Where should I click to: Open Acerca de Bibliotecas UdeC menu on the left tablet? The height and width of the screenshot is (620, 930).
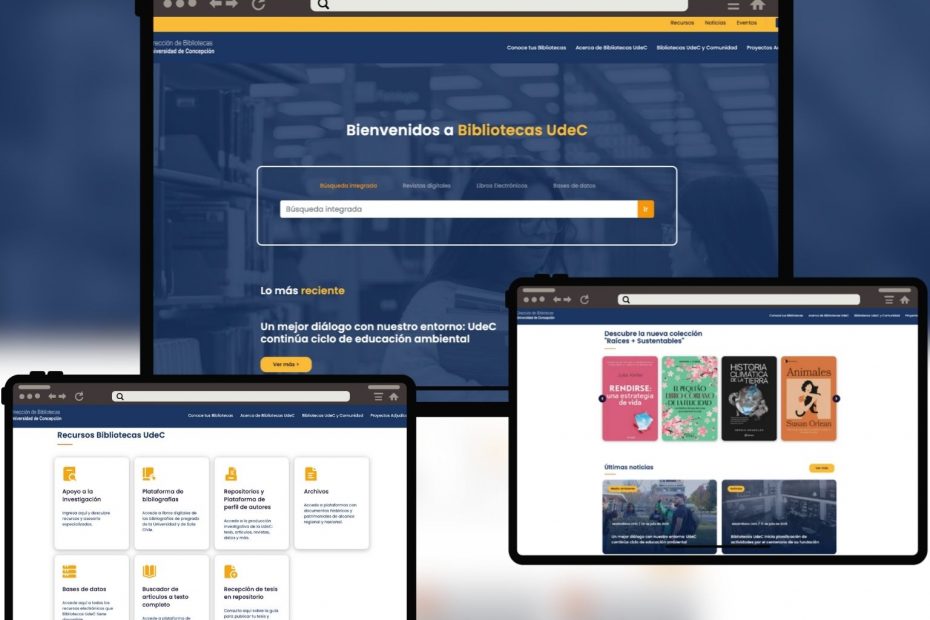coord(267,415)
